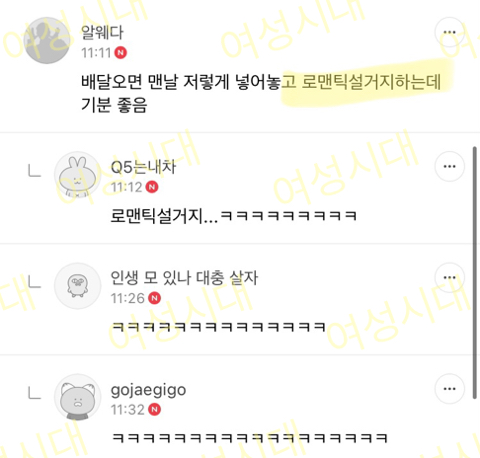
Task: Open more options for 알웨다's comment
Action: point(449,32)
